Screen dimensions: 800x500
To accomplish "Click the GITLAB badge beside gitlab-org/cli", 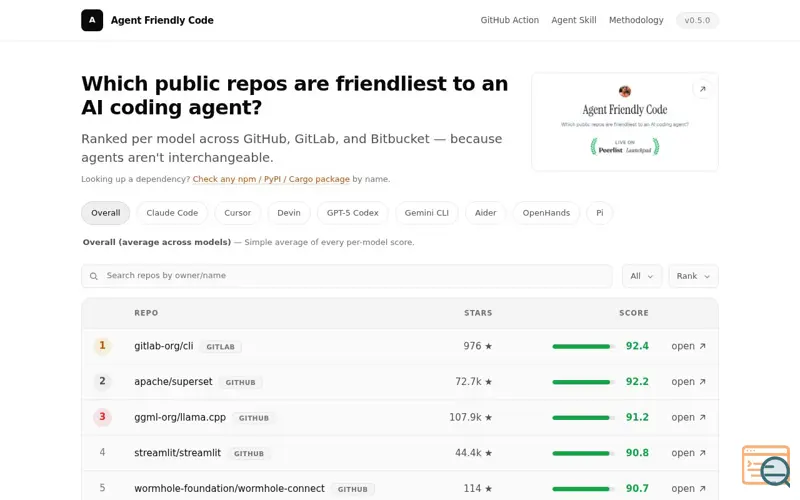I will coord(220,347).
